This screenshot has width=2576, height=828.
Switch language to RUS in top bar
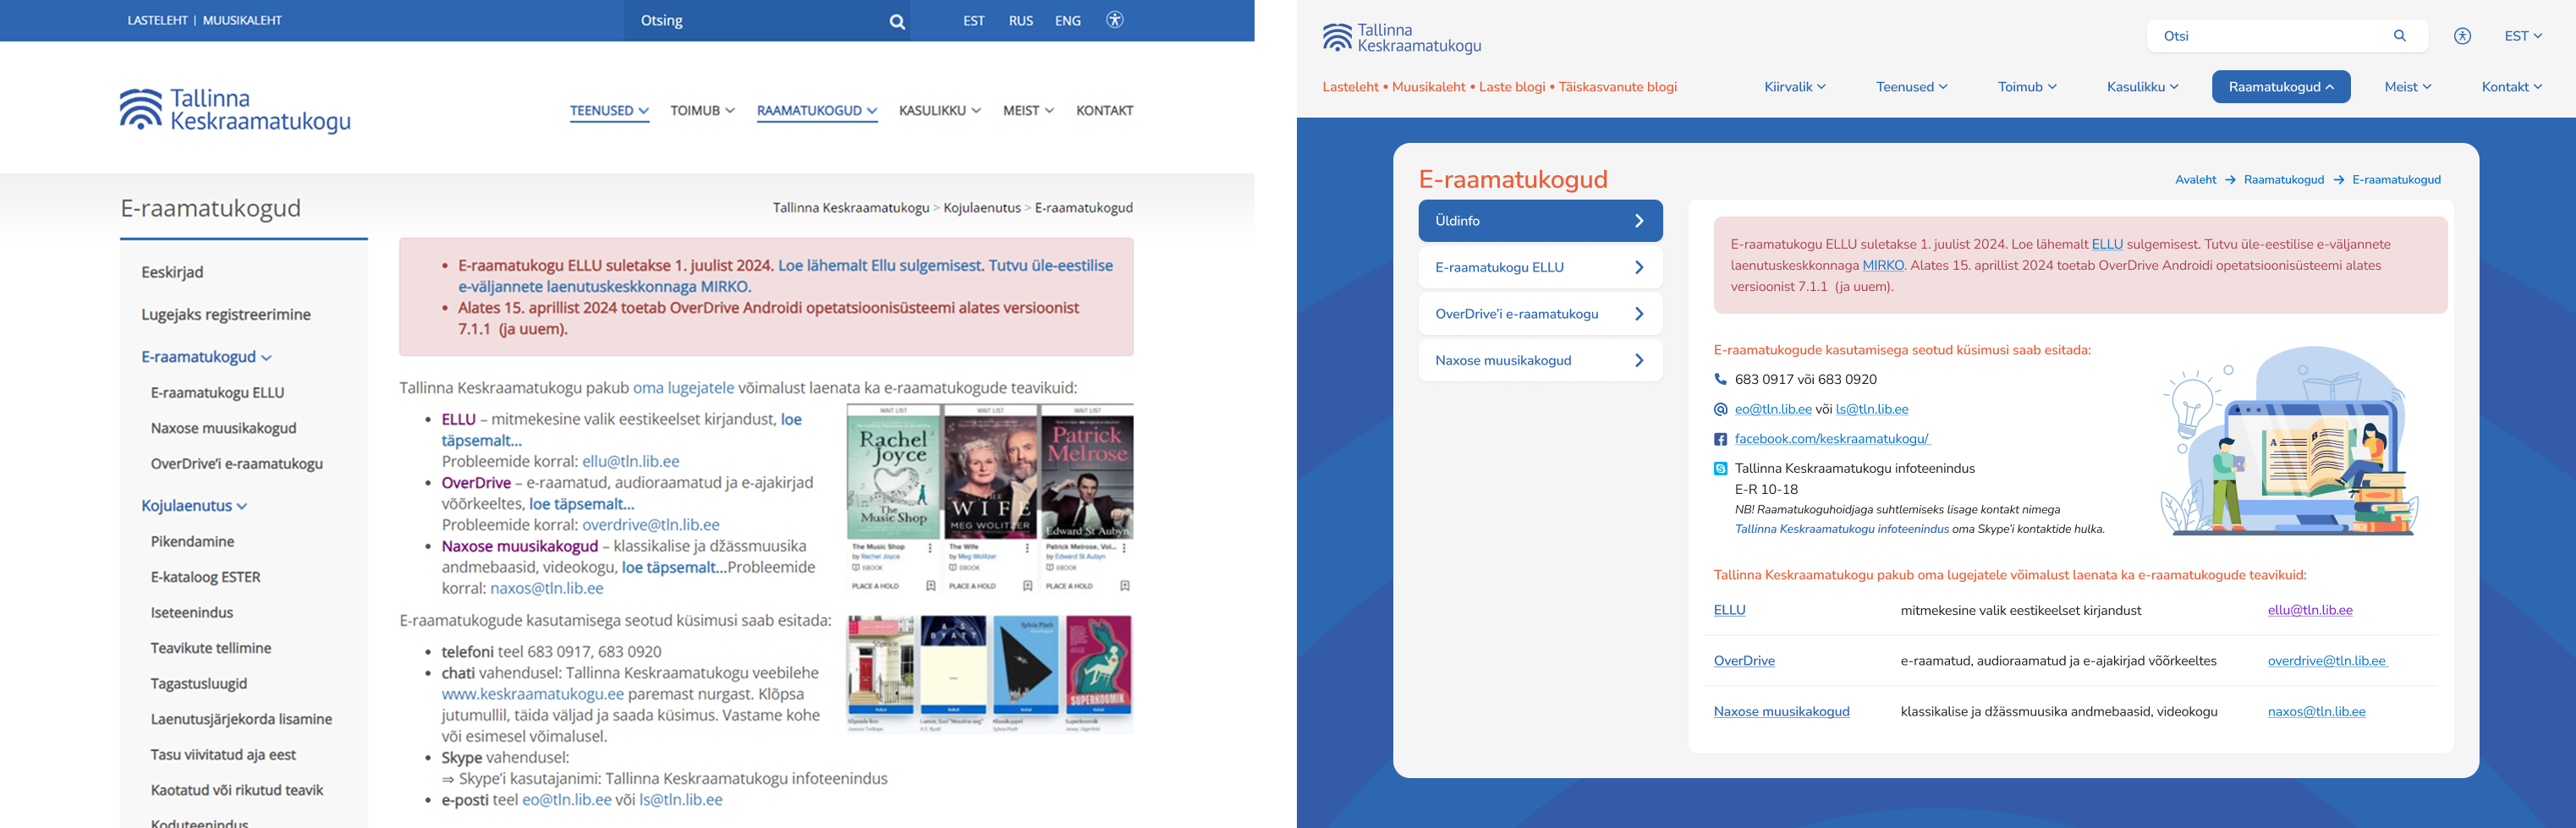tap(1020, 21)
